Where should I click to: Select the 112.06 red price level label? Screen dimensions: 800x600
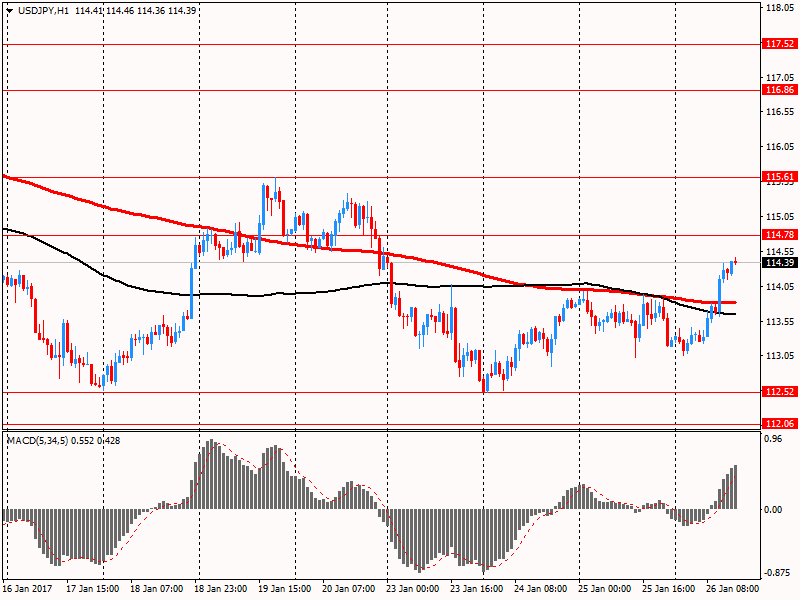tap(780, 423)
